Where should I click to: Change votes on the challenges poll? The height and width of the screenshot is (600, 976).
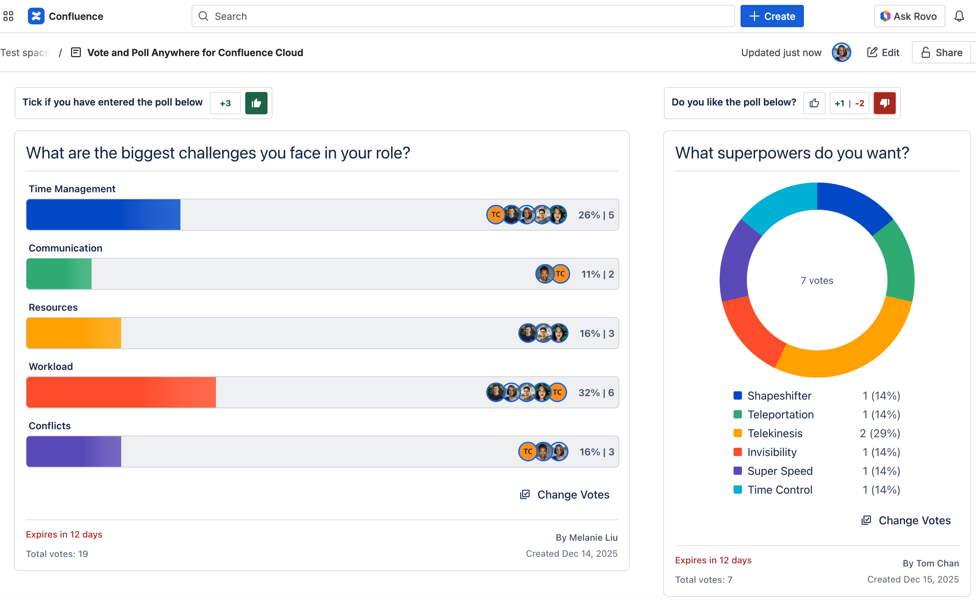564,495
